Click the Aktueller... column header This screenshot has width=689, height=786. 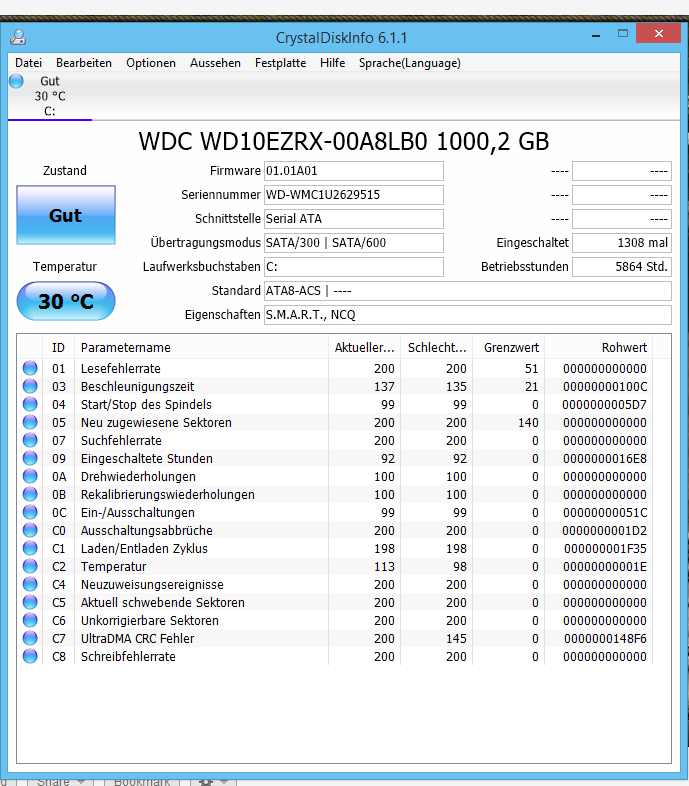tap(365, 347)
